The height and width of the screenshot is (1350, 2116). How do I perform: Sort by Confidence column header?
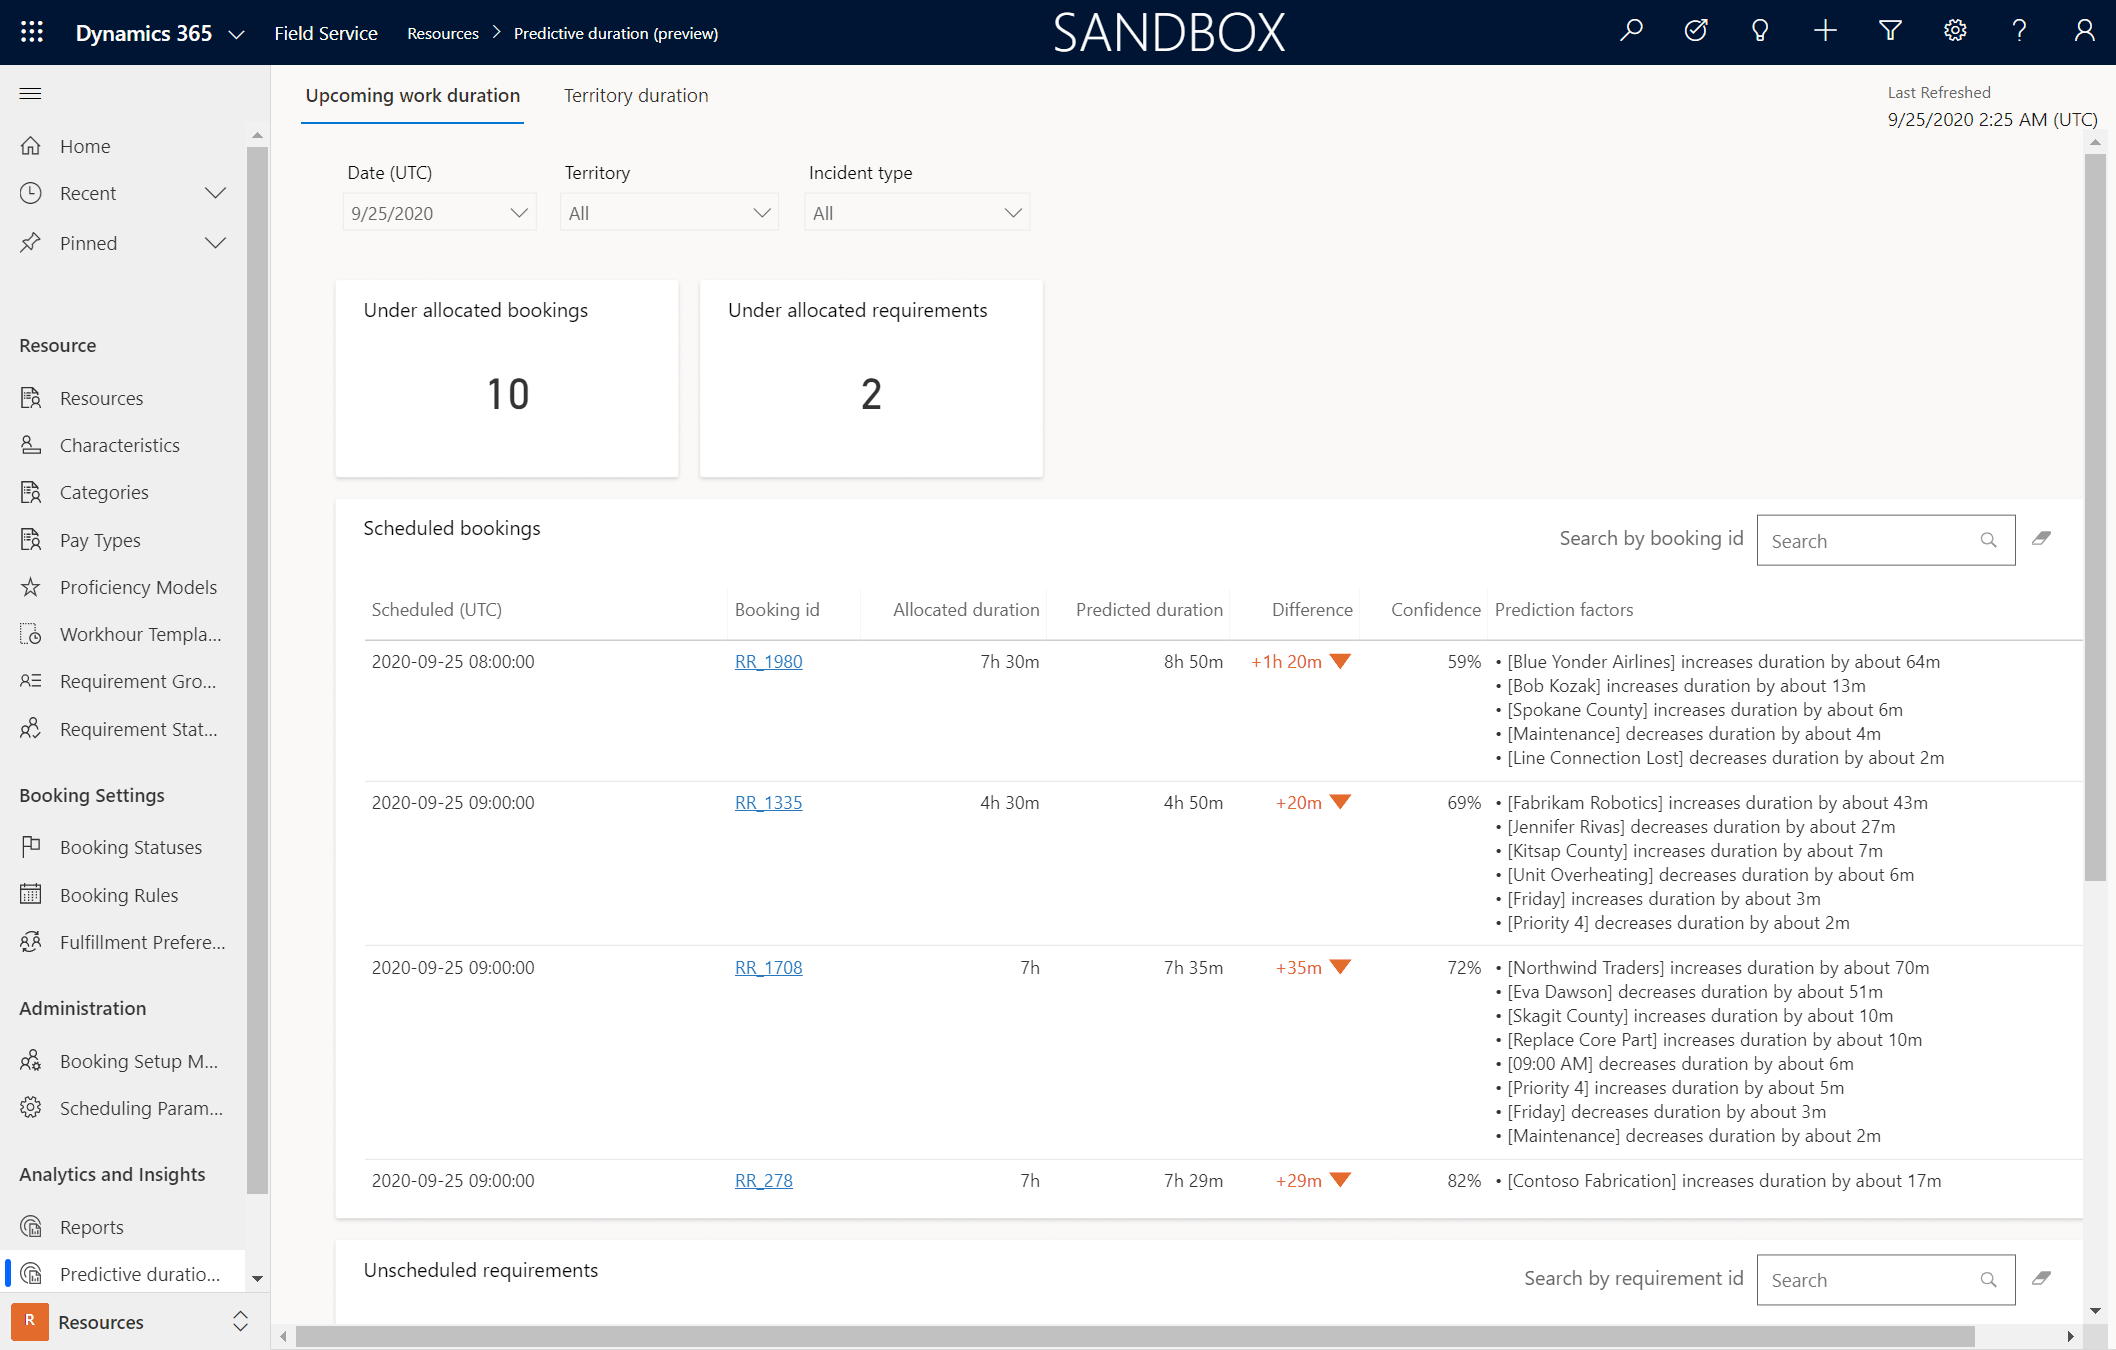click(x=1435, y=610)
